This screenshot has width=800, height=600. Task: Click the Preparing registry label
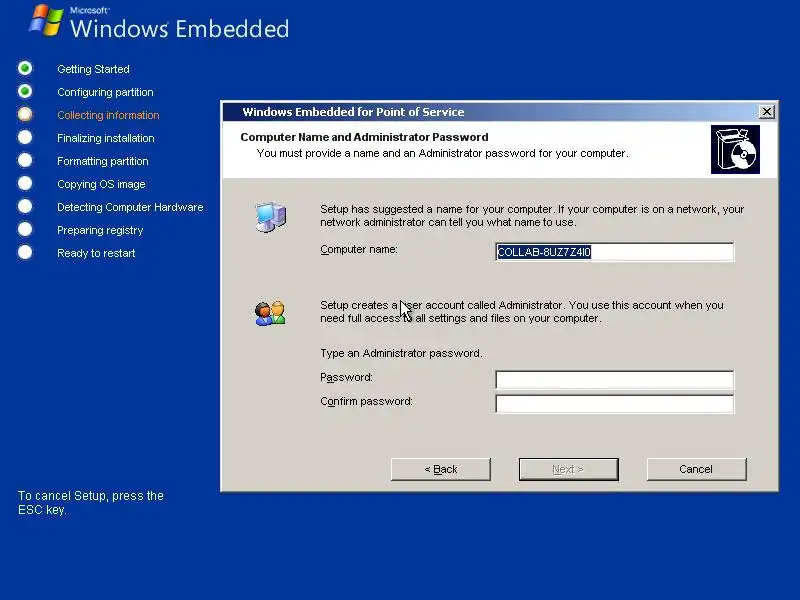pyautogui.click(x=100, y=230)
